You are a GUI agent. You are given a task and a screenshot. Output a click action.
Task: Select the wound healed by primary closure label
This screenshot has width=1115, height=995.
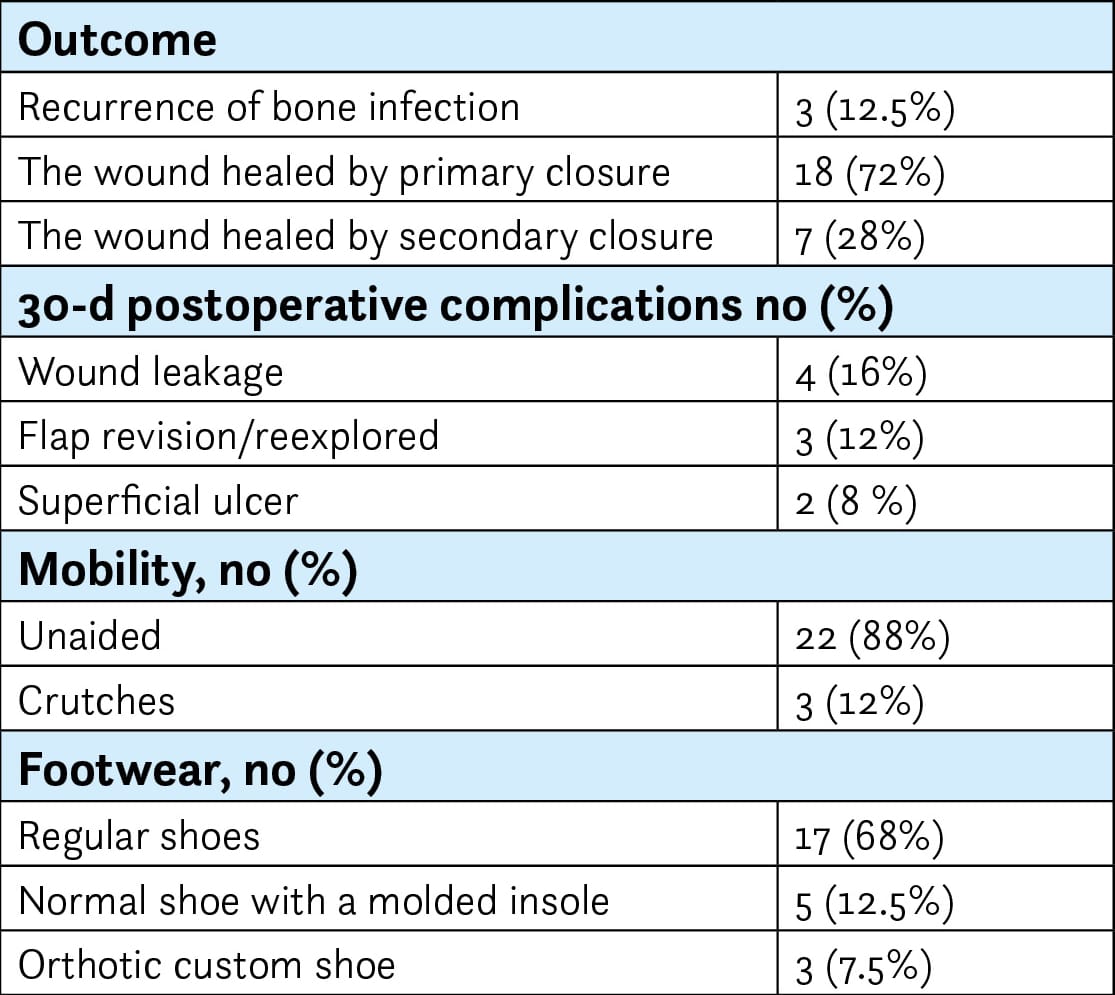[x=344, y=173]
